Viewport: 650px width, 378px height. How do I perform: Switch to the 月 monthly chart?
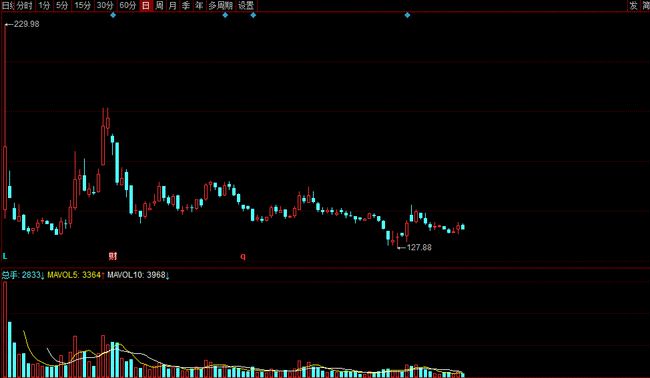click(x=172, y=5)
